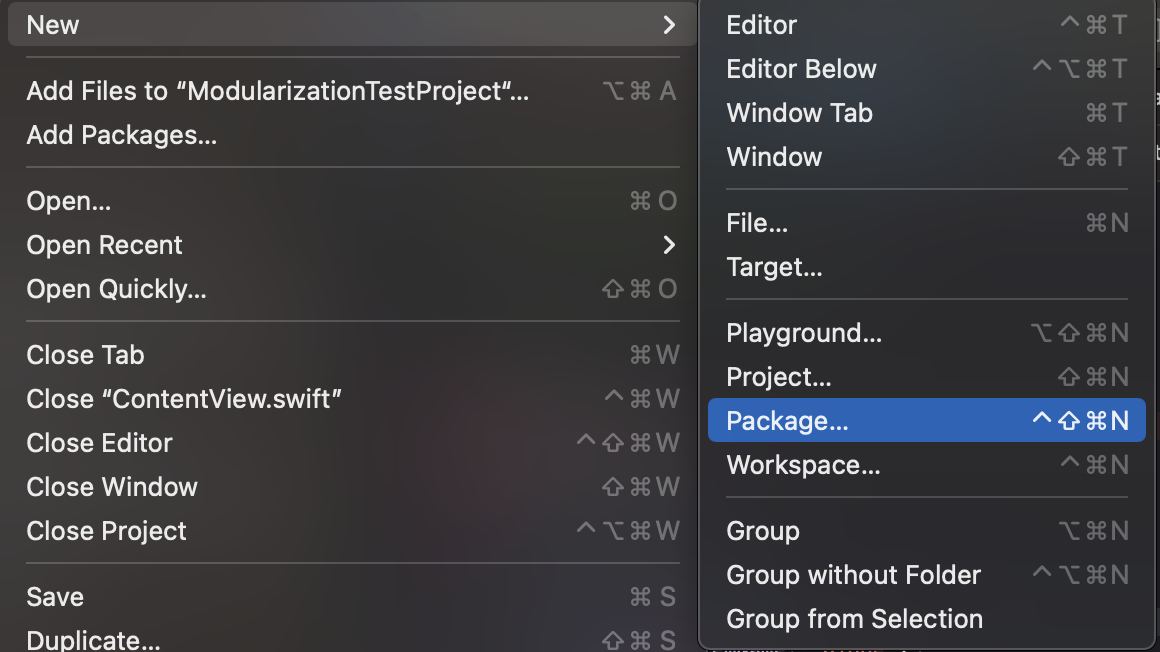Select Add Packages menu item
The width and height of the screenshot is (1160, 652).
tap(122, 135)
